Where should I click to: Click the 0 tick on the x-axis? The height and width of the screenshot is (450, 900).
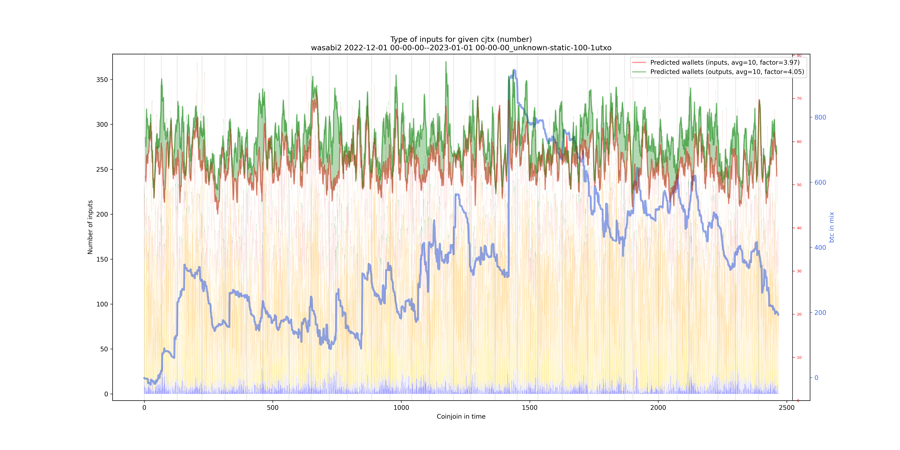(144, 408)
